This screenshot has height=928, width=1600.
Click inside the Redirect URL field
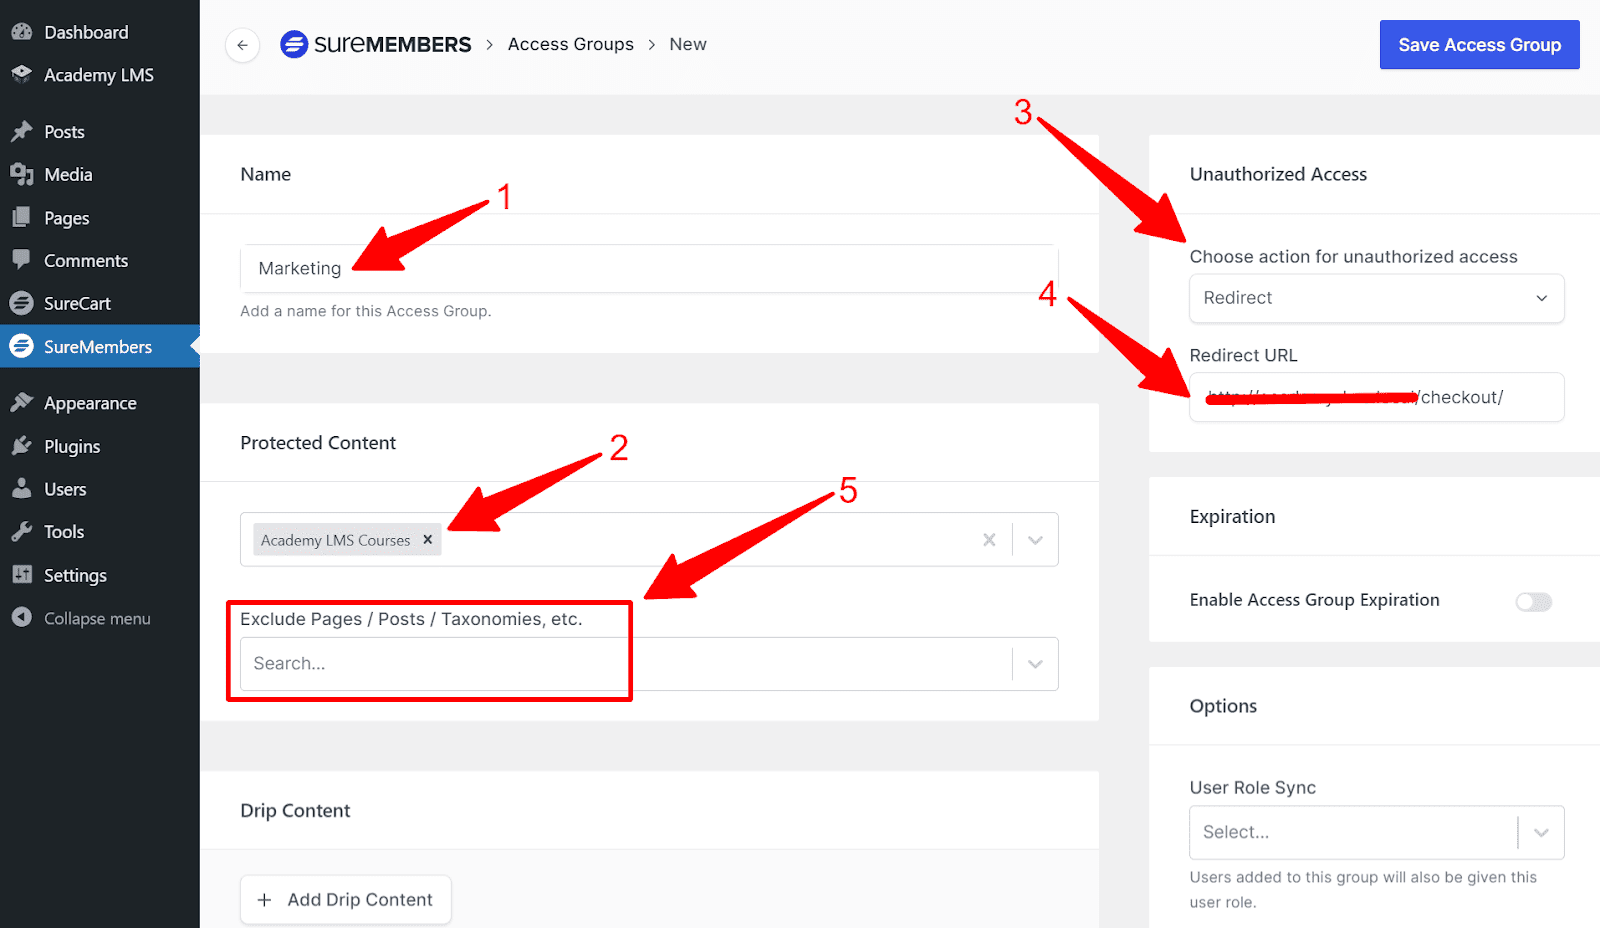click(1376, 397)
